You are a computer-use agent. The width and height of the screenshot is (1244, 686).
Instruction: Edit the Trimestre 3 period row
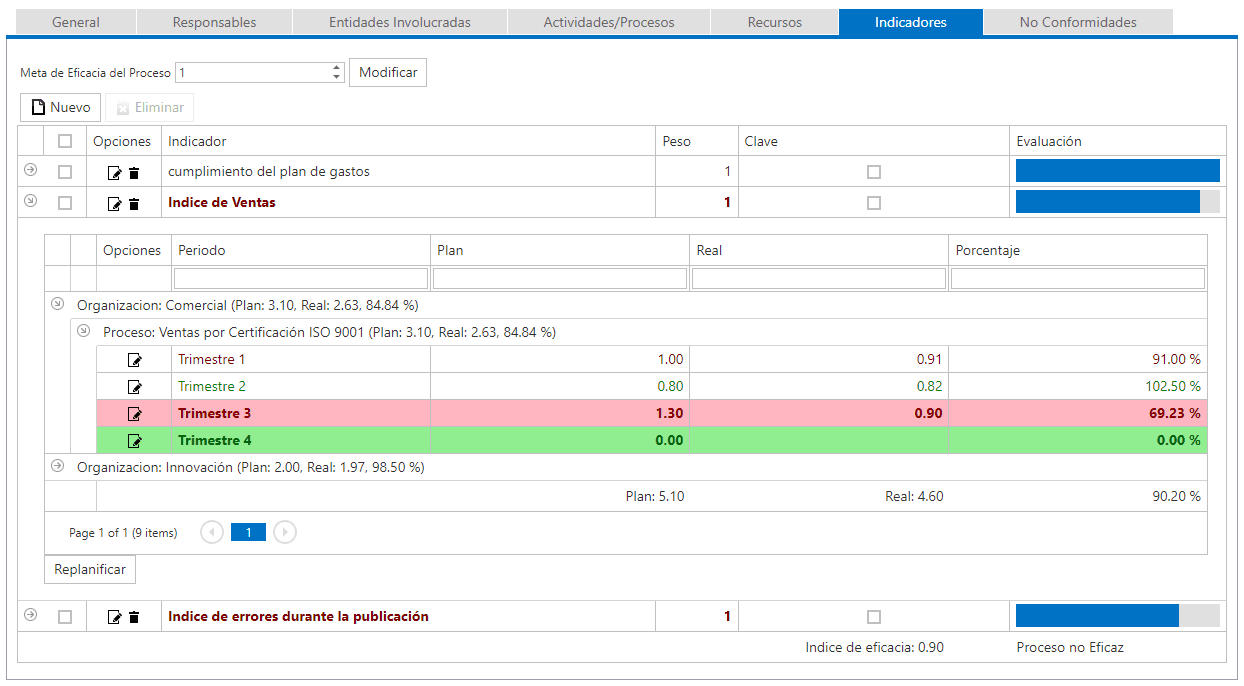(x=135, y=414)
